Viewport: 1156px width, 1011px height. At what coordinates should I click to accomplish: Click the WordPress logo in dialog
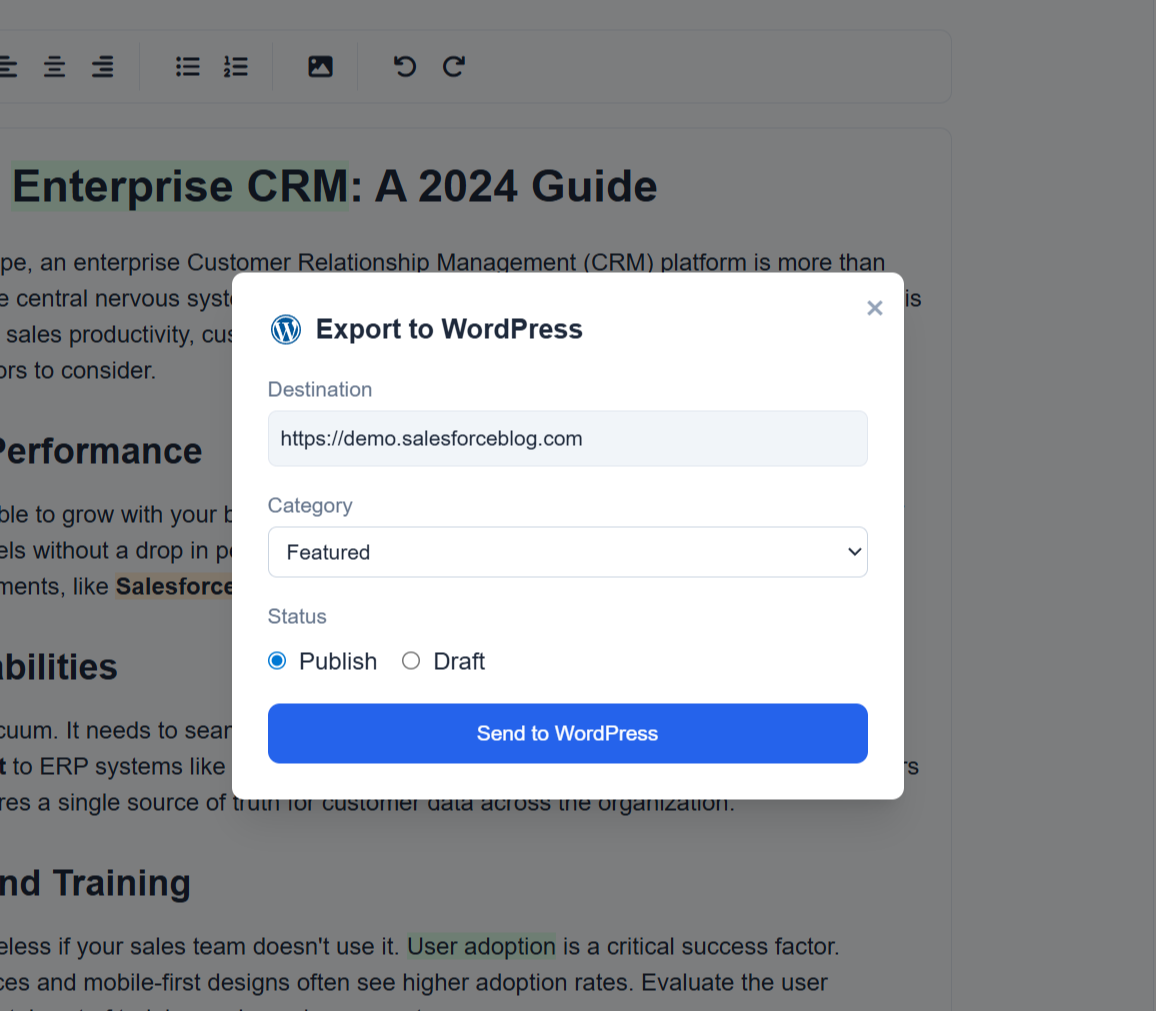tap(285, 329)
